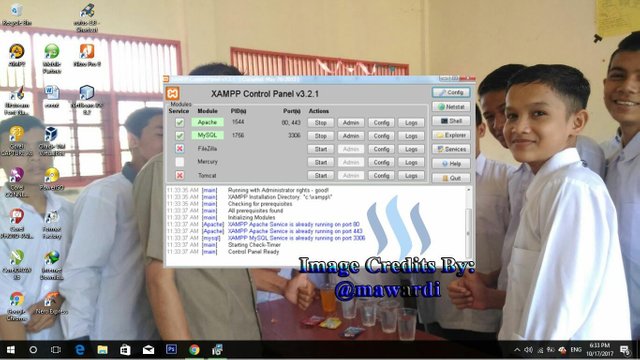The image size is (640, 360).
Task: Toggle the empty Mercury service checkbox
Action: (180, 162)
